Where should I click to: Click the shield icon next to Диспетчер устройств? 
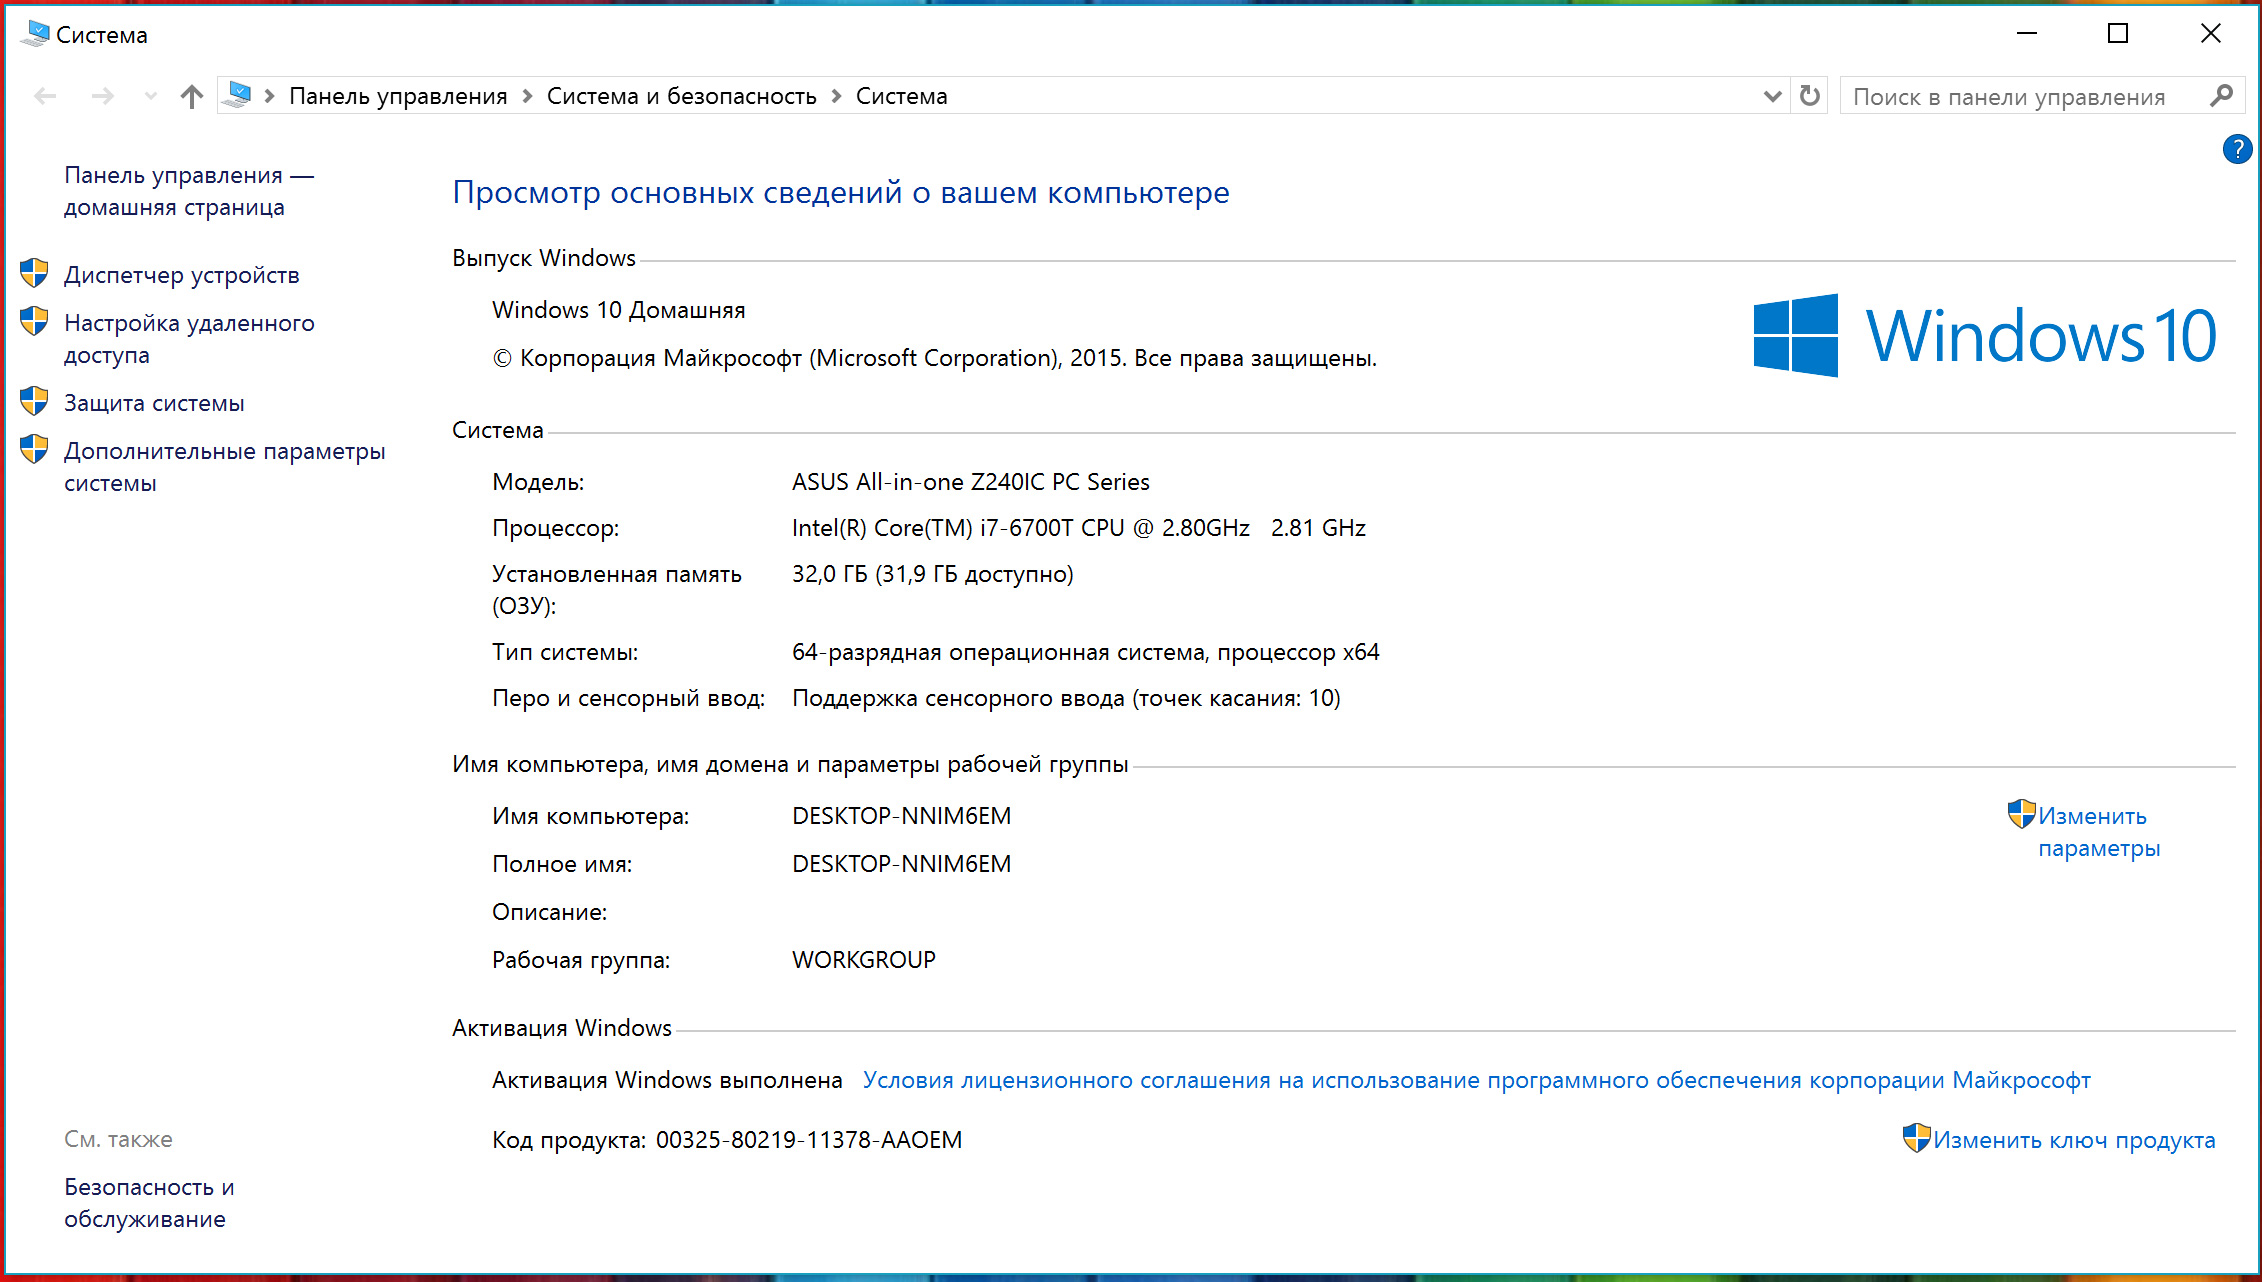[x=34, y=273]
